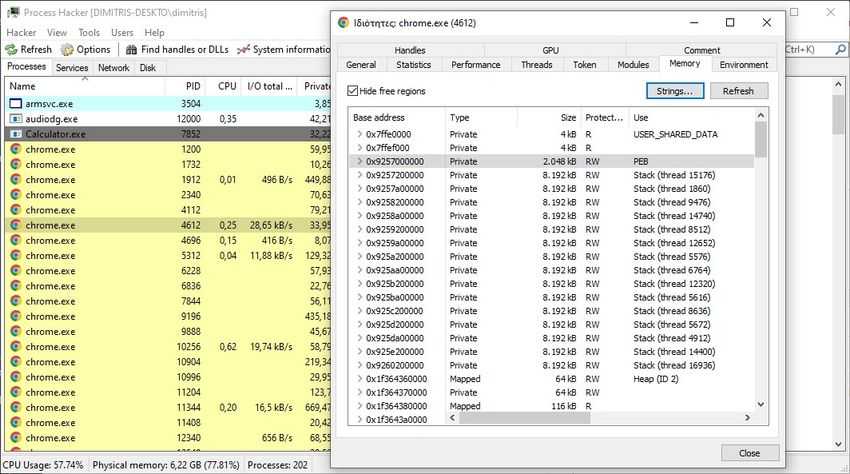Click the Refresh toolbar icon in Process Hacker
This screenshot has height=474, width=850.
(11, 49)
